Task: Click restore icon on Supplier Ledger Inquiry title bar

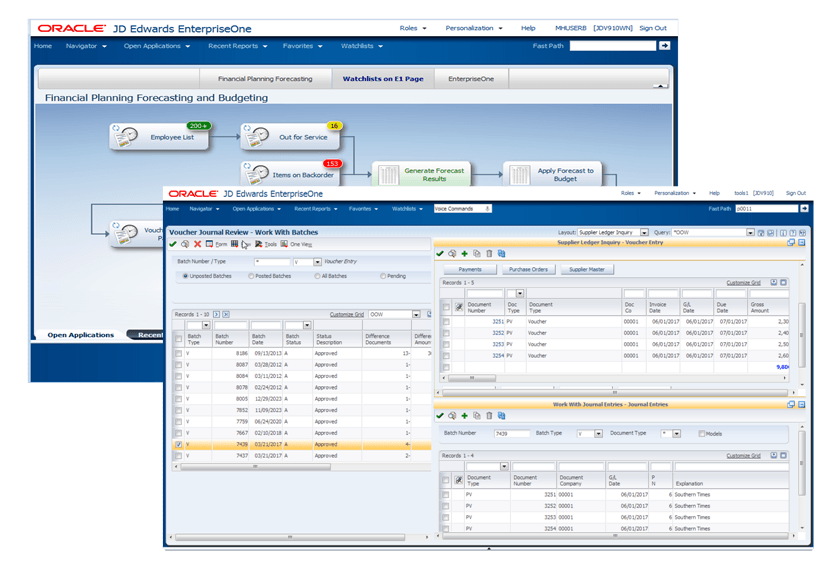Action: [791, 243]
